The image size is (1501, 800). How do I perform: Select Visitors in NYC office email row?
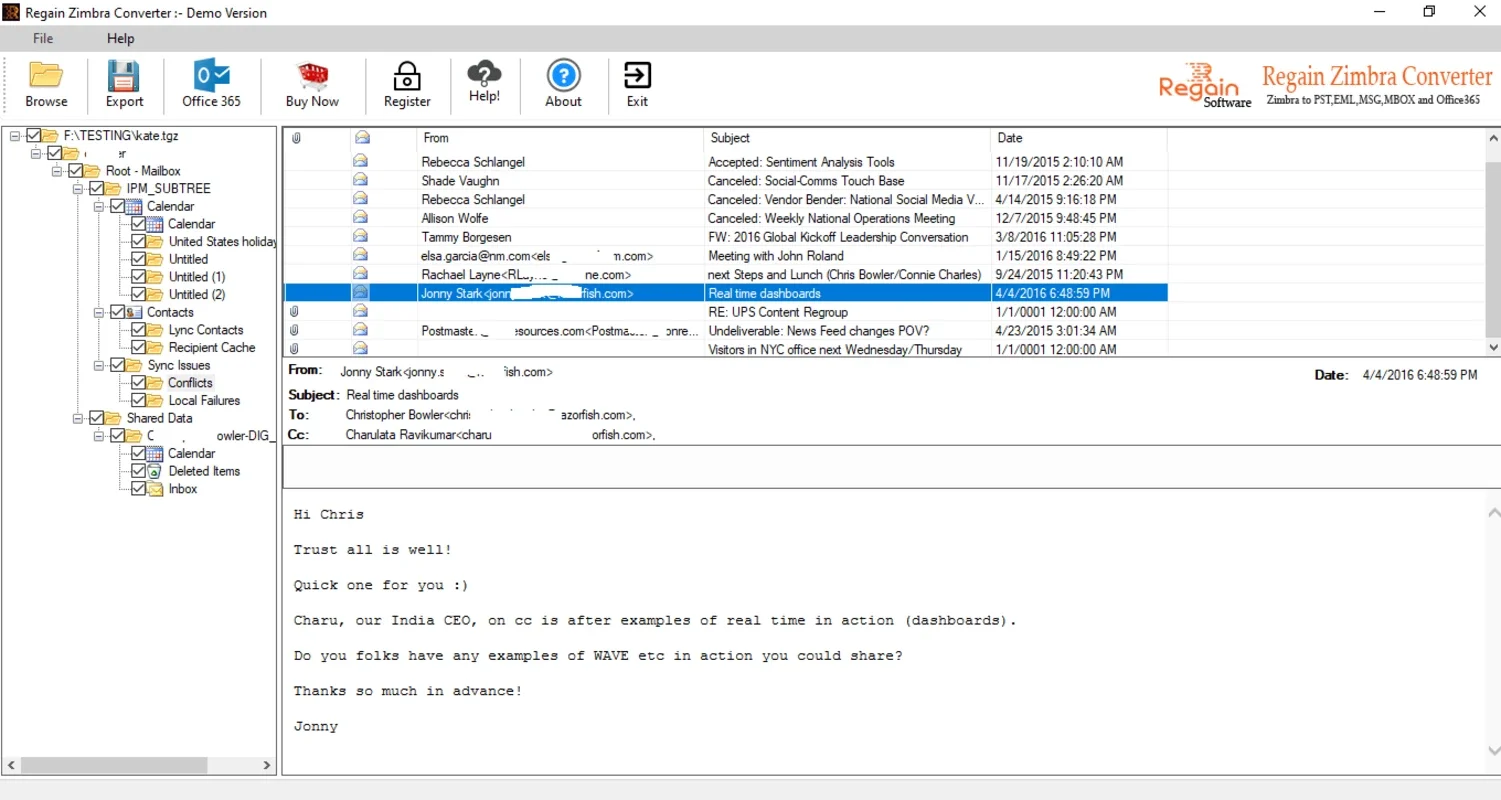pyautogui.click(x=726, y=349)
